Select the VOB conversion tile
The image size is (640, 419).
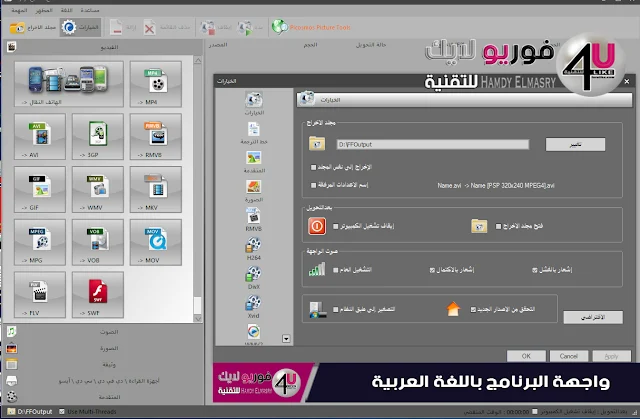point(98,242)
